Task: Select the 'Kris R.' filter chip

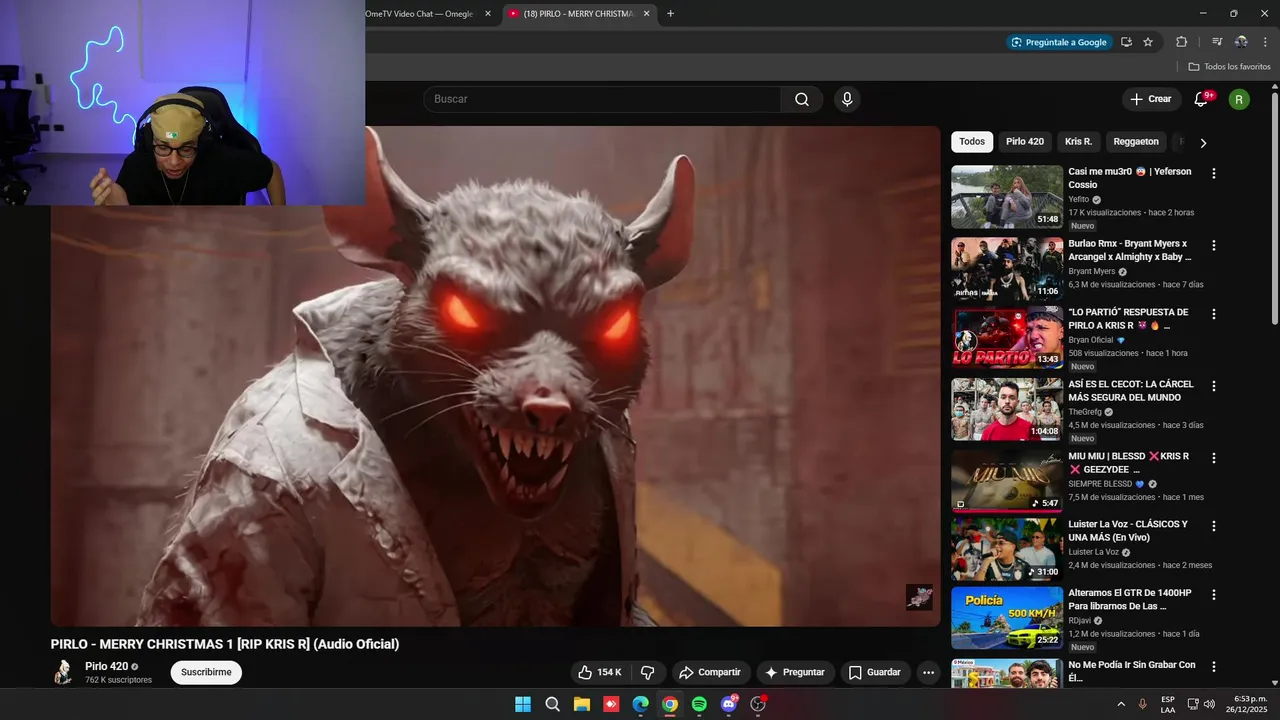Action: (1078, 142)
